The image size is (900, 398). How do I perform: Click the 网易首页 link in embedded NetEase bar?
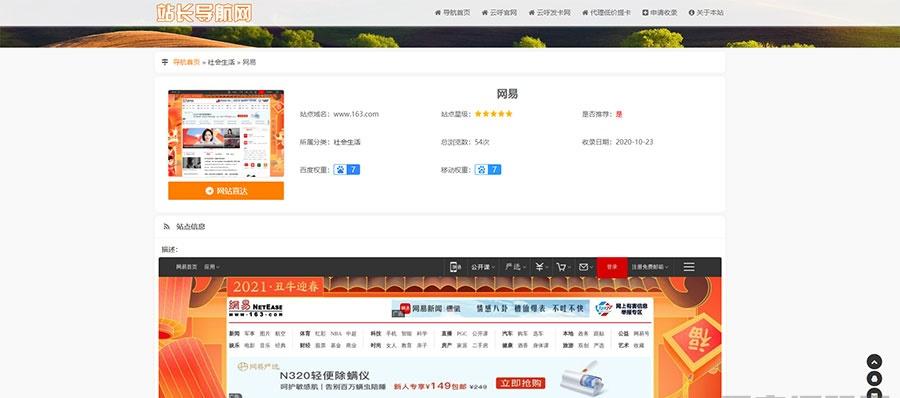click(x=187, y=267)
